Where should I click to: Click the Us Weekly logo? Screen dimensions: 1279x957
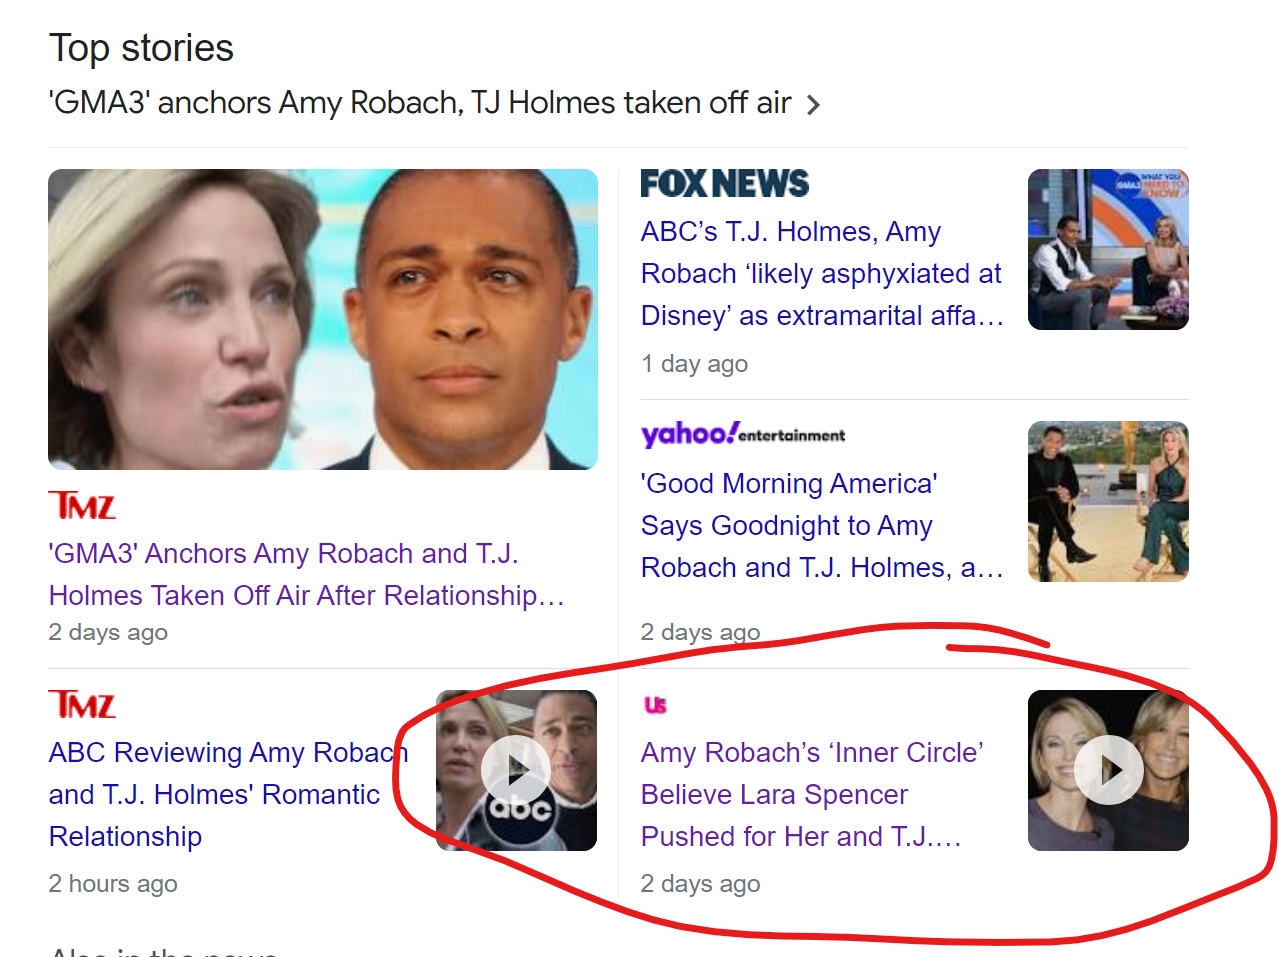coord(655,705)
